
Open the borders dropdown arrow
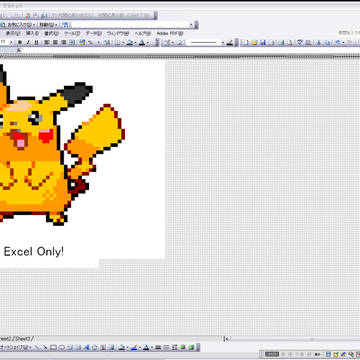(x=123, y=42)
